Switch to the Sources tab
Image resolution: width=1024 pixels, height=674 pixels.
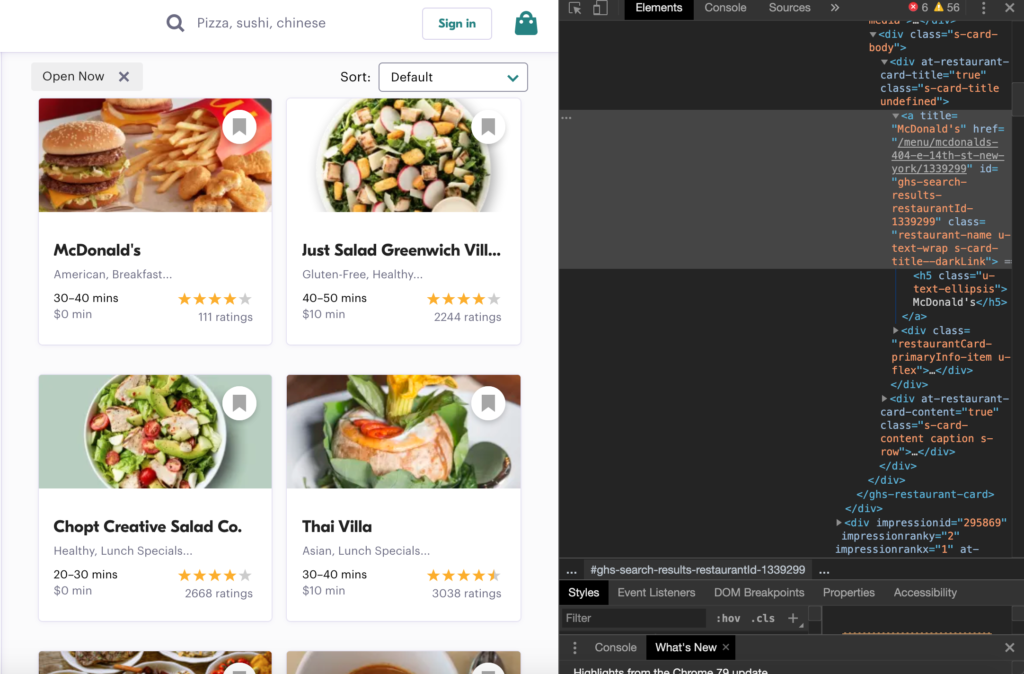tap(789, 8)
